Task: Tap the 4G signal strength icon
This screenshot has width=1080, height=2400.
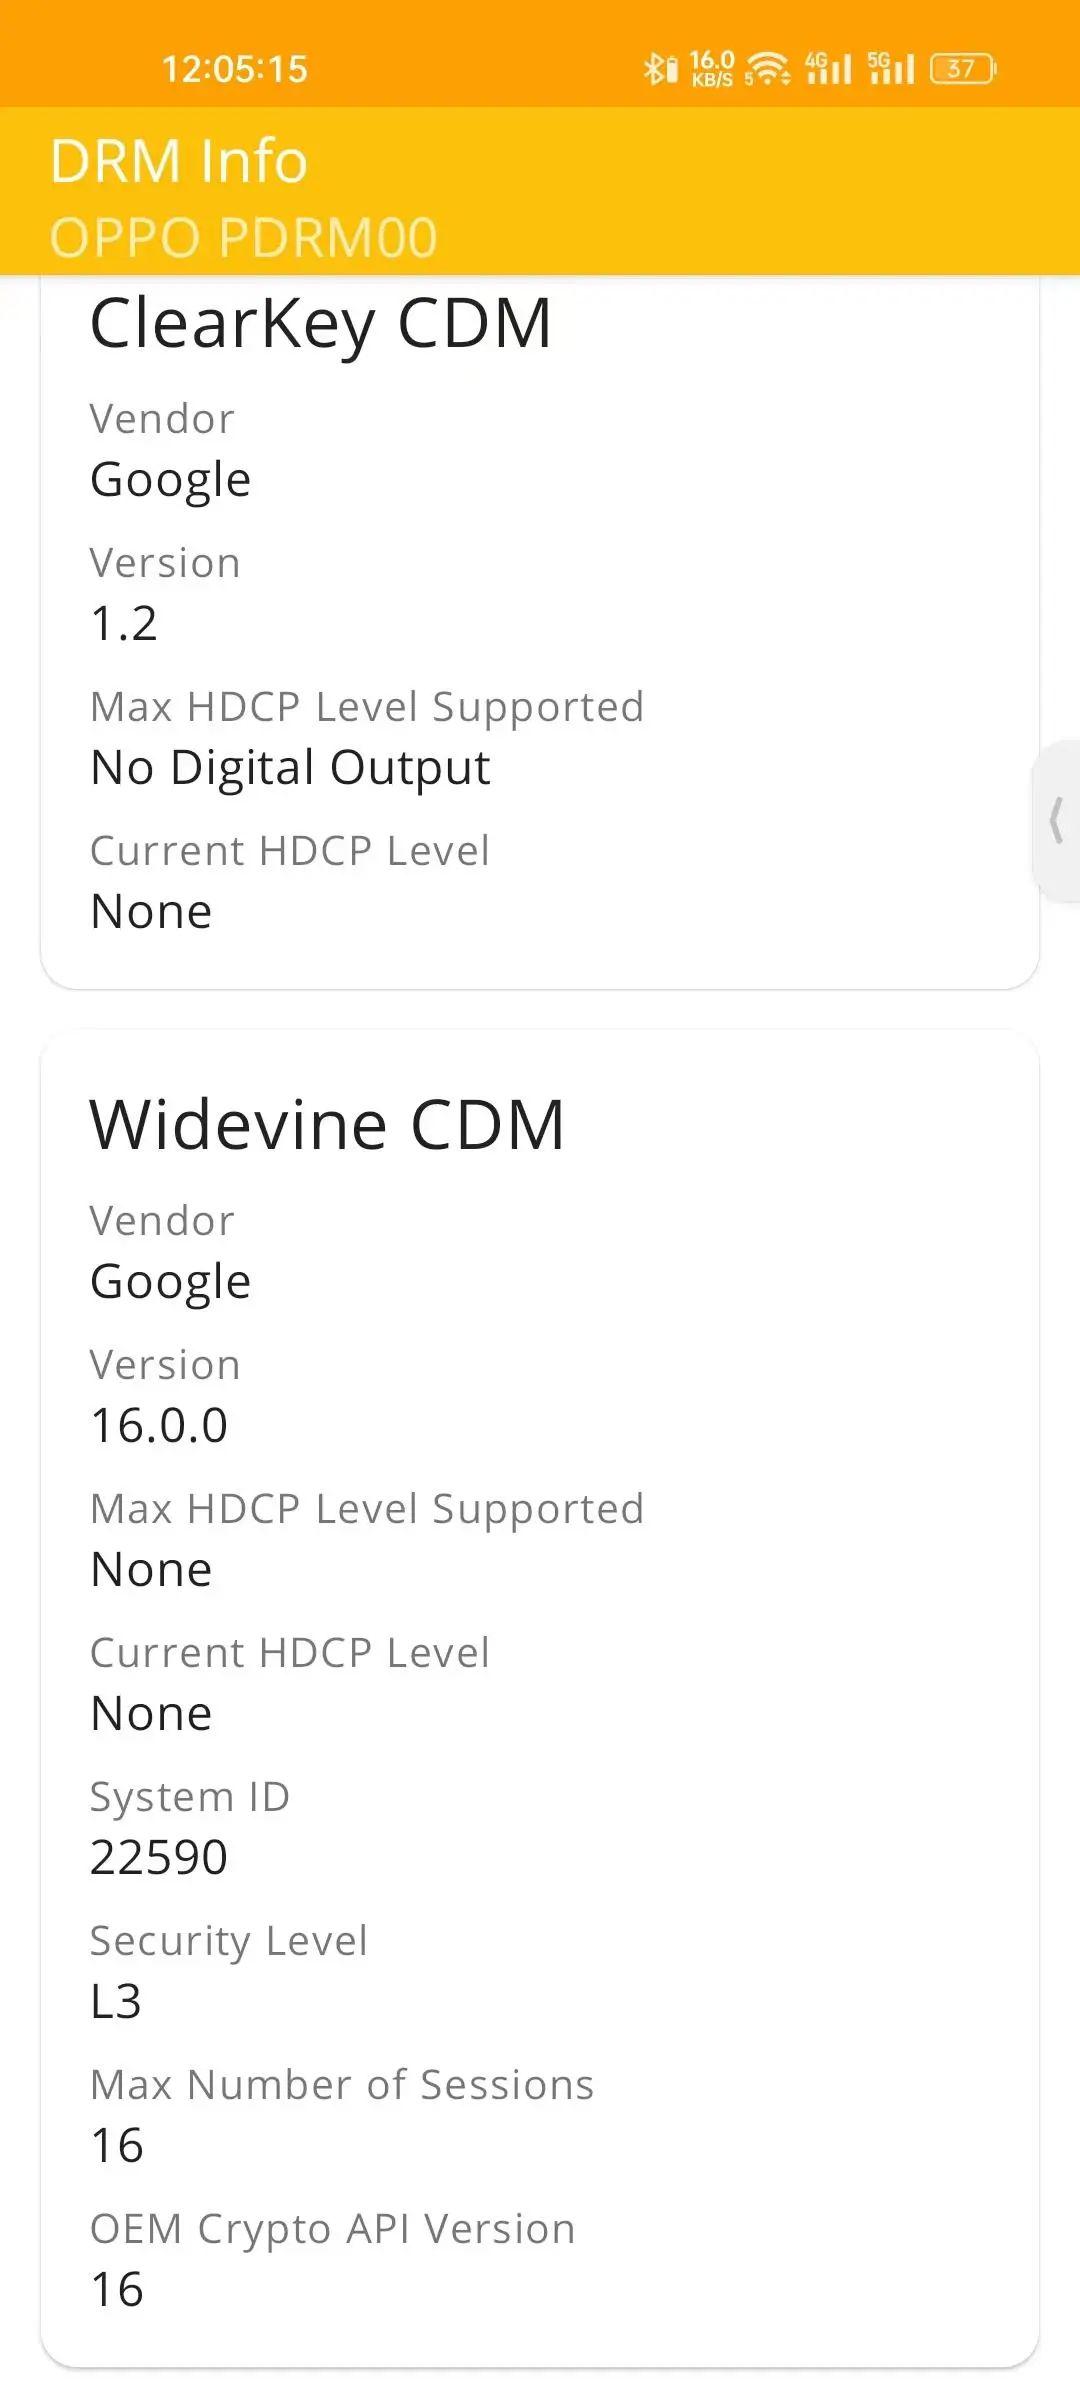Action: (x=829, y=69)
